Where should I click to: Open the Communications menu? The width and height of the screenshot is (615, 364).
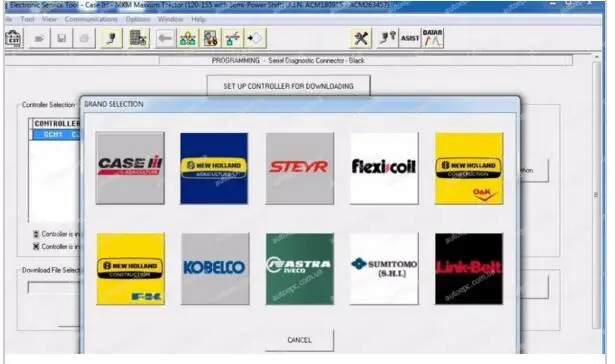(x=91, y=19)
